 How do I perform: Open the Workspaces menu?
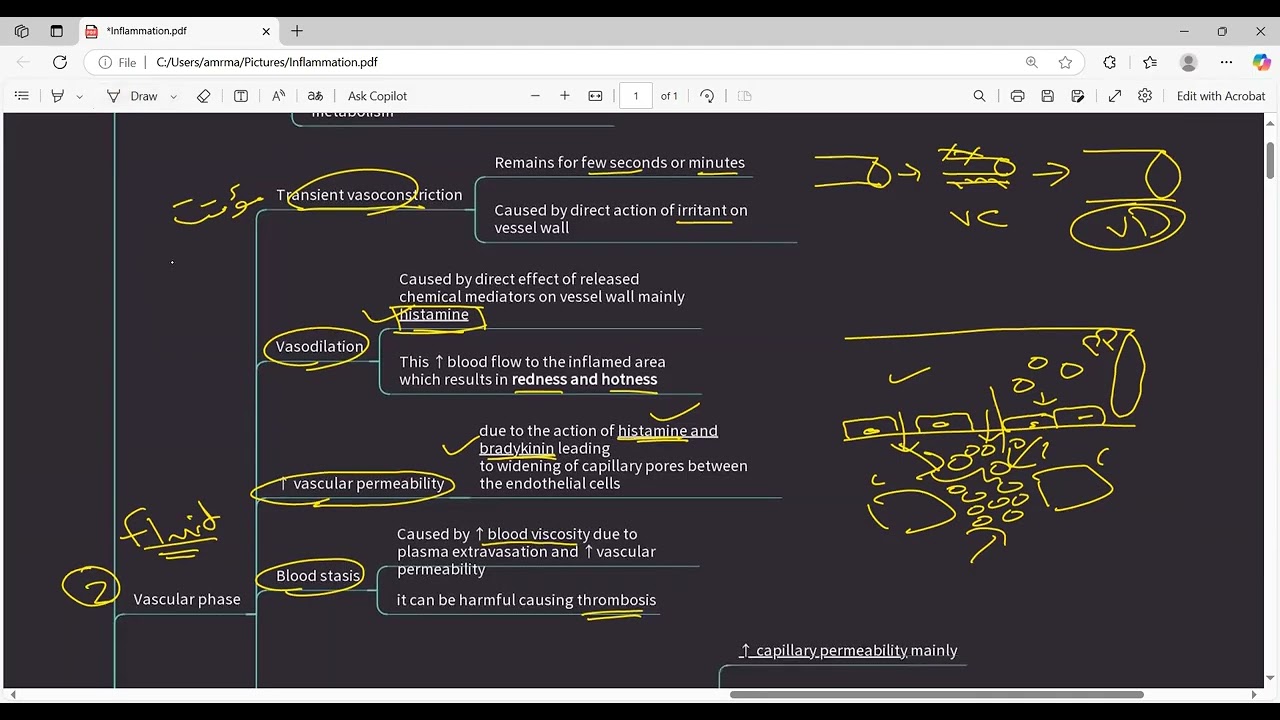coord(21,31)
